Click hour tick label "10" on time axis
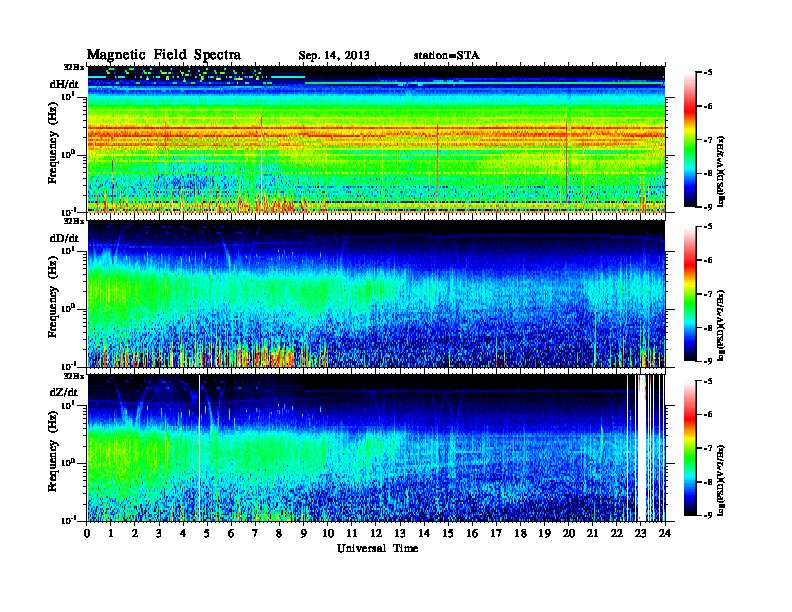The image size is (792, 612). 328,533
